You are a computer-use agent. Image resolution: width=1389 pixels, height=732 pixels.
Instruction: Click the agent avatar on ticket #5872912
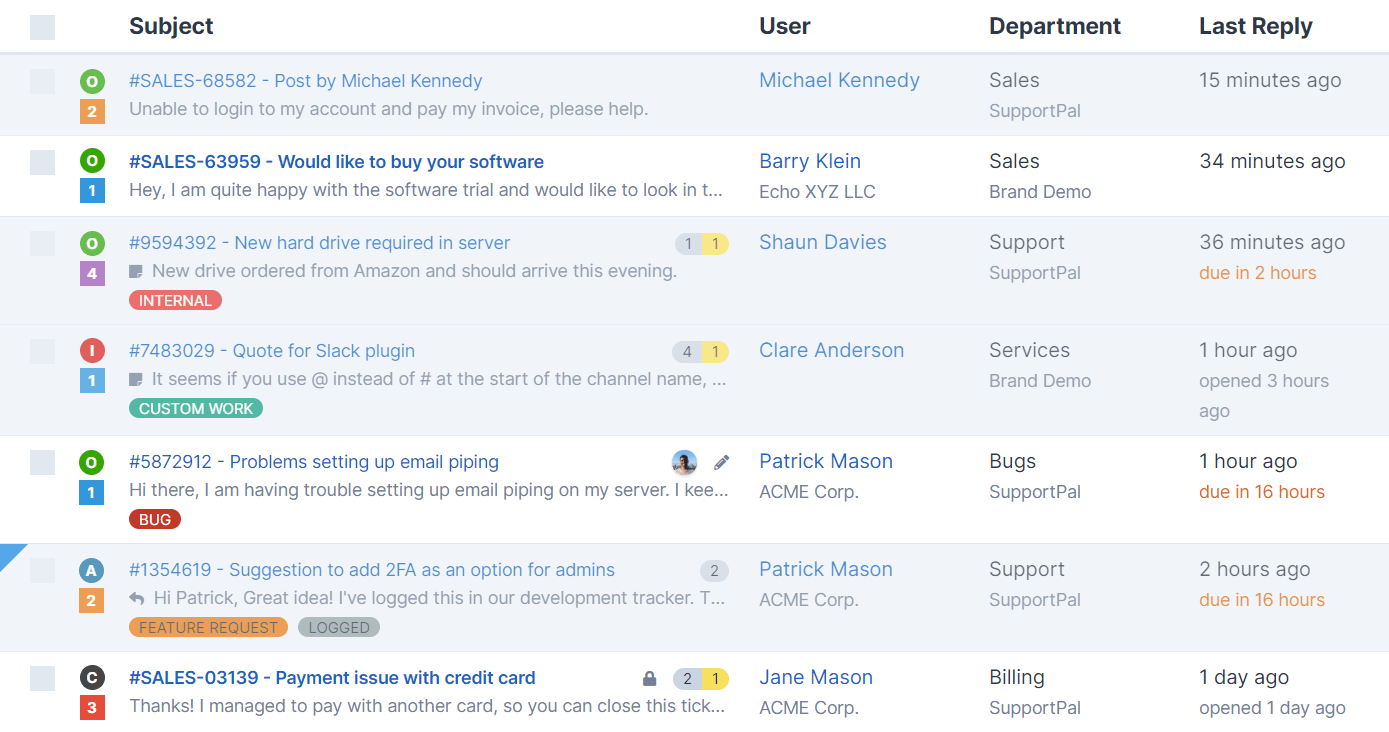683,462
